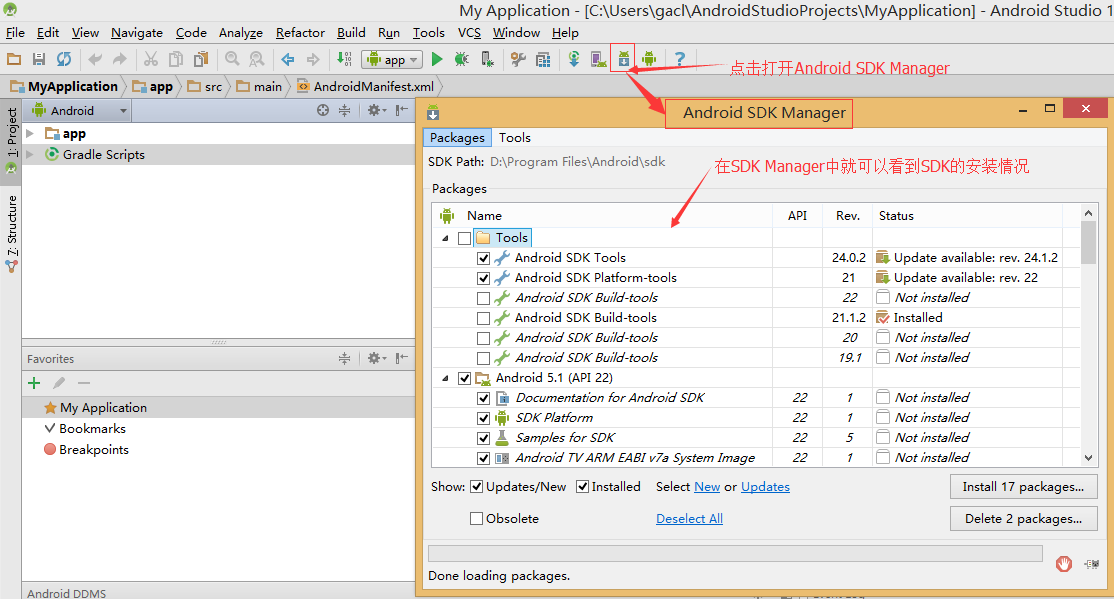Click the Cut scissors icon

click(x=151, y=60)
